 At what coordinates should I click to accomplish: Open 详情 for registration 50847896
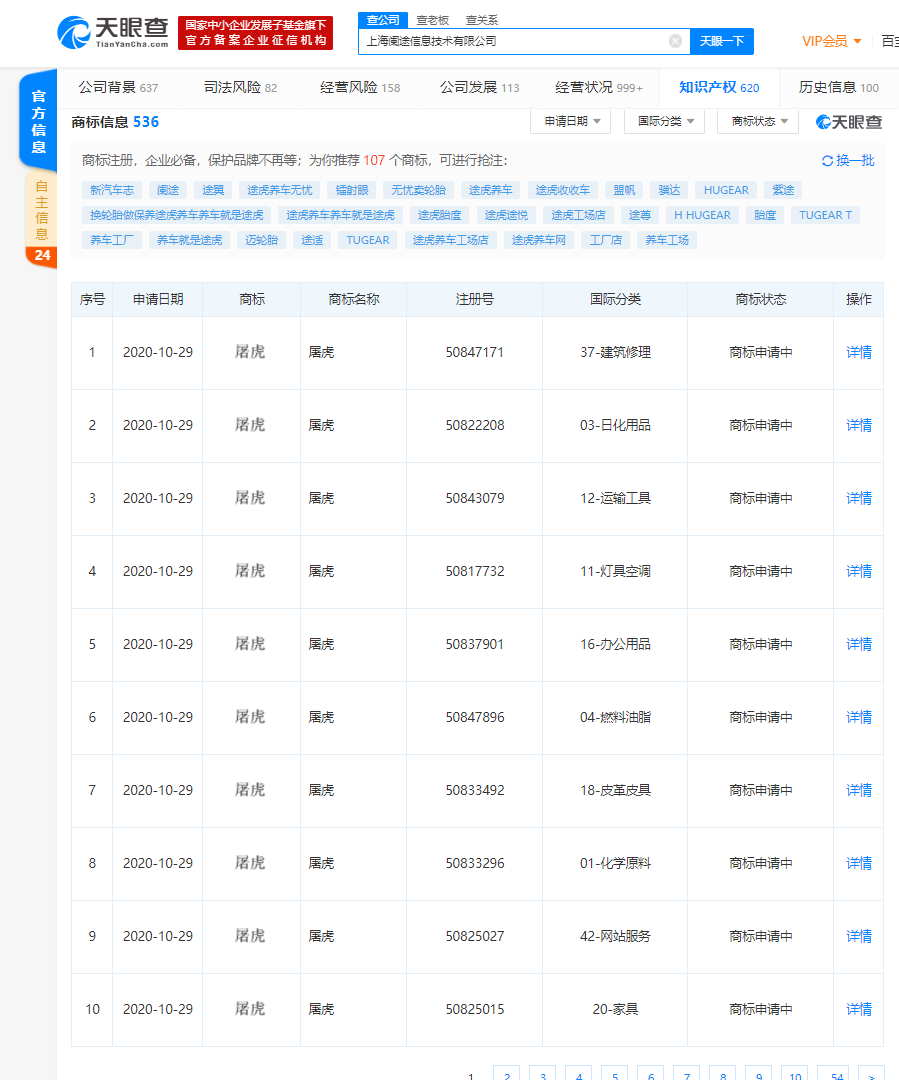[x=858, y=717]
